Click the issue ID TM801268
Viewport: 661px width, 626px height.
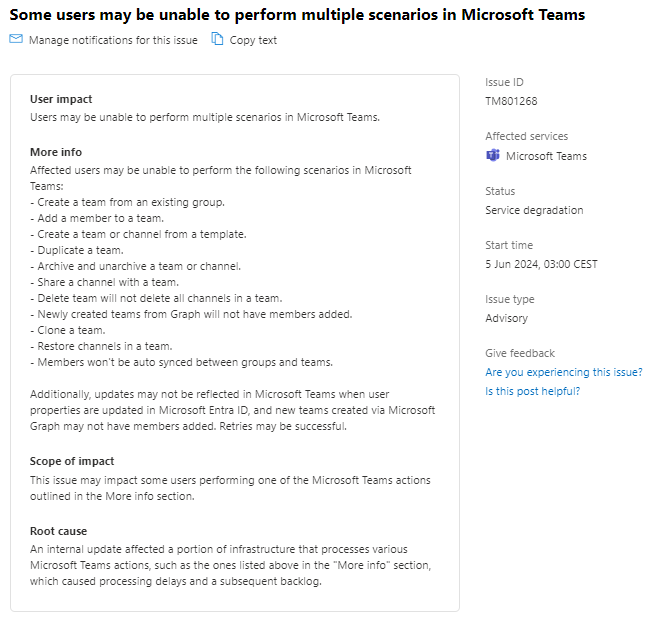pos(511,101)
